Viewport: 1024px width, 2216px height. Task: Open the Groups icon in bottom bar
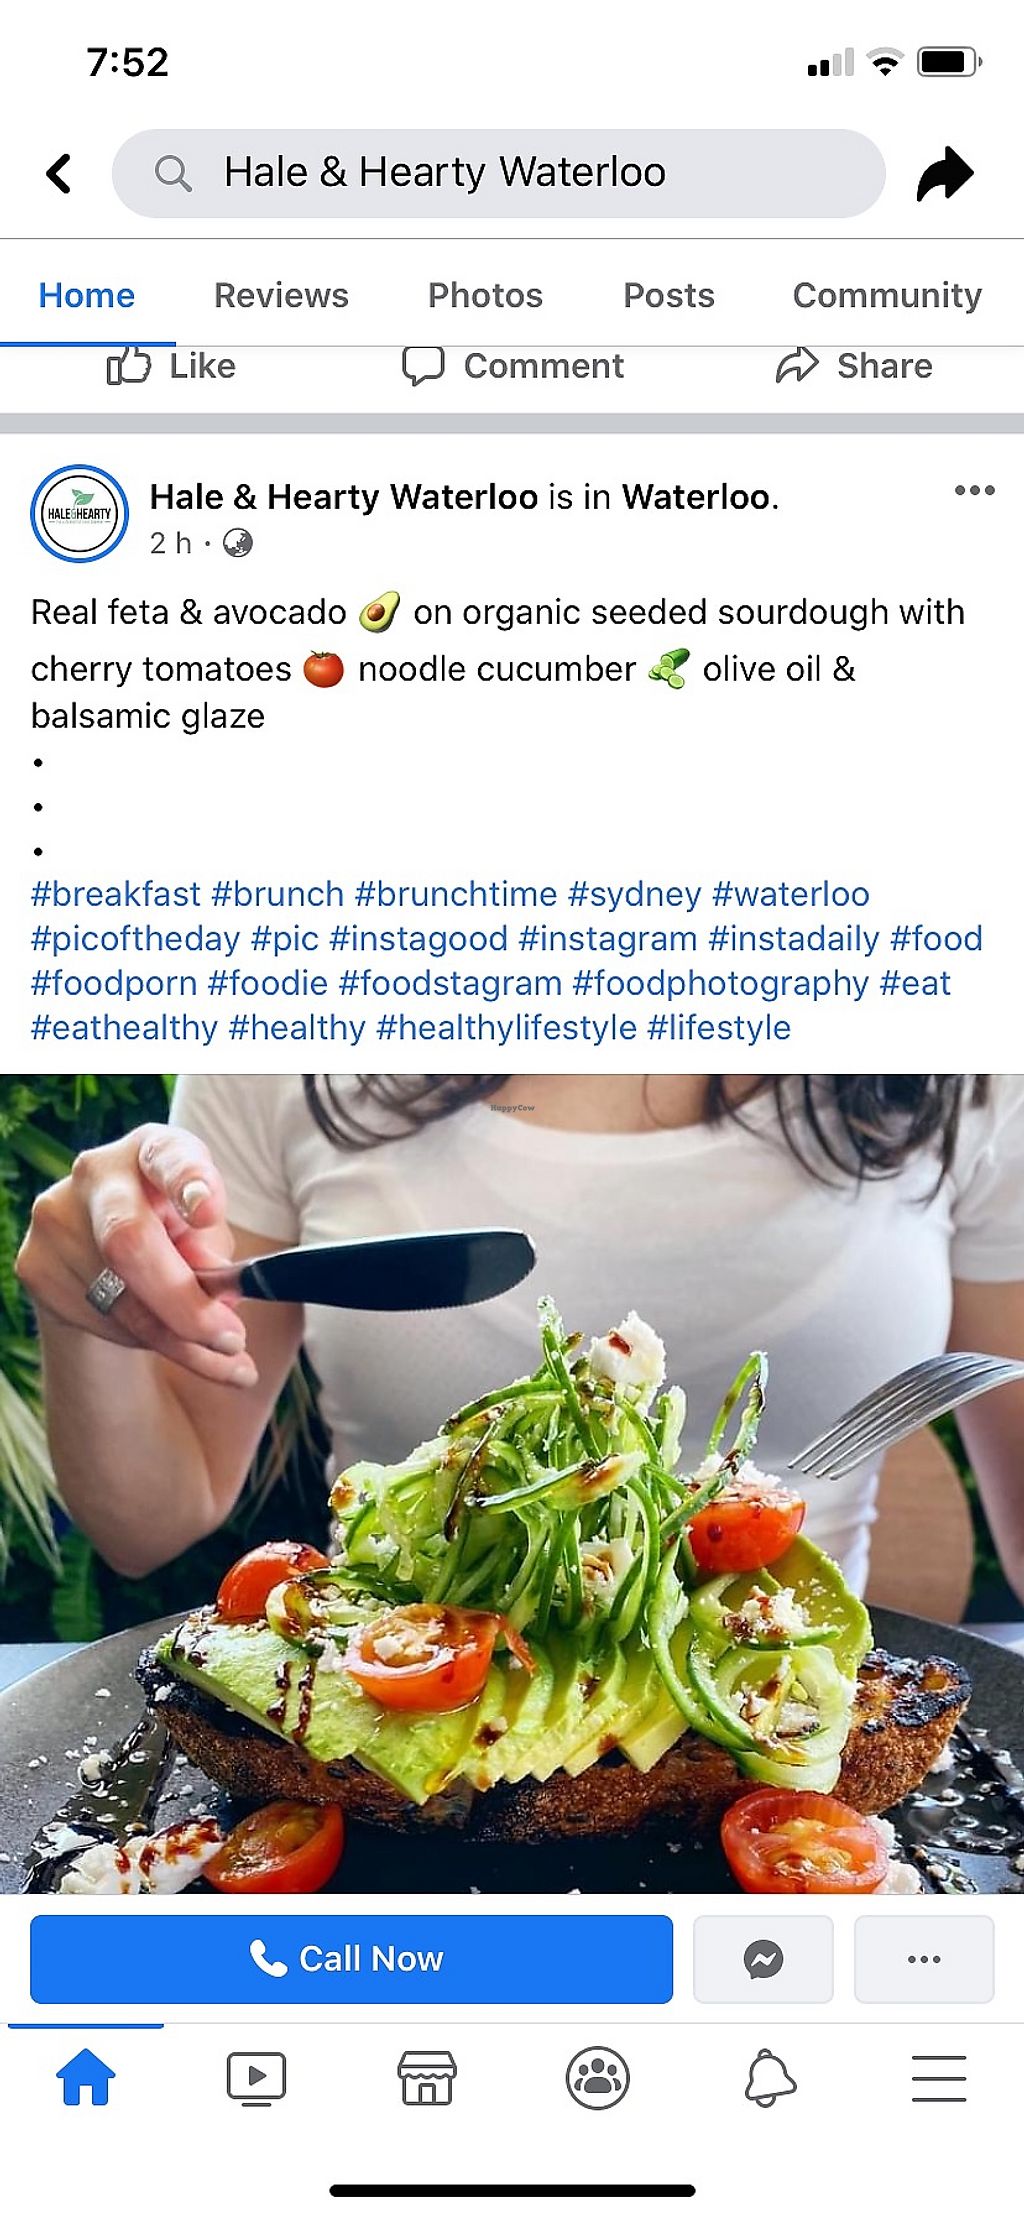click(597, 2078)
